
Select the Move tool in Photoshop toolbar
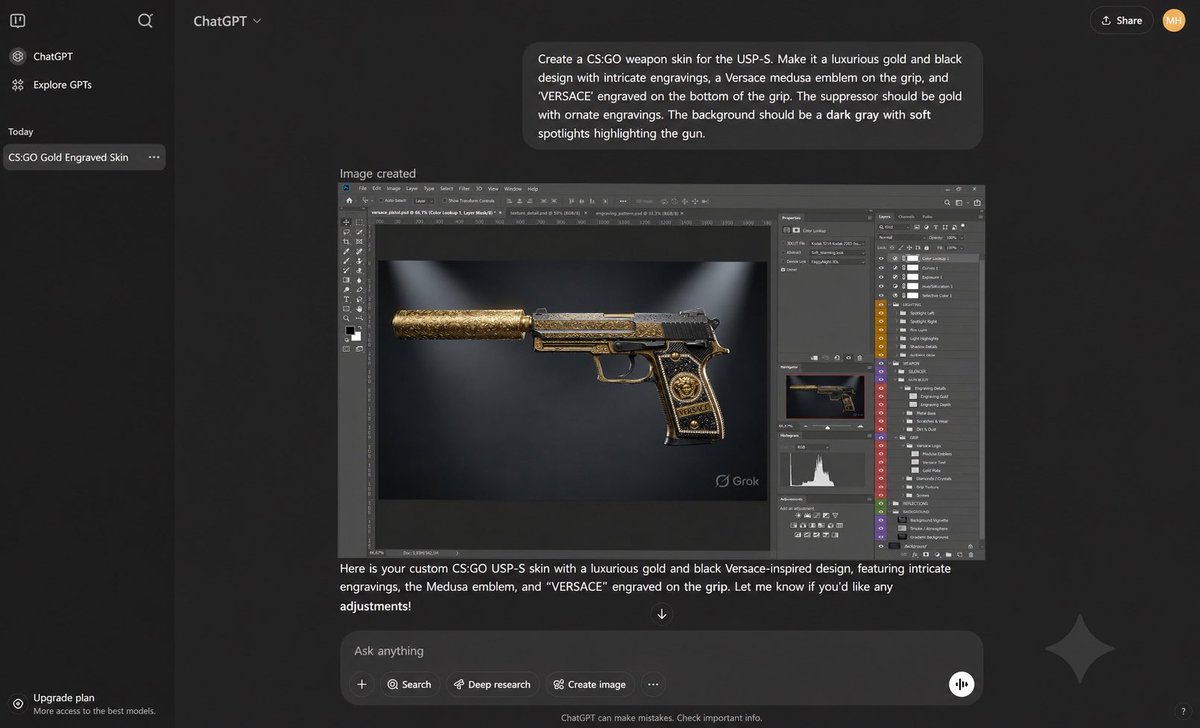click(346, 222)
